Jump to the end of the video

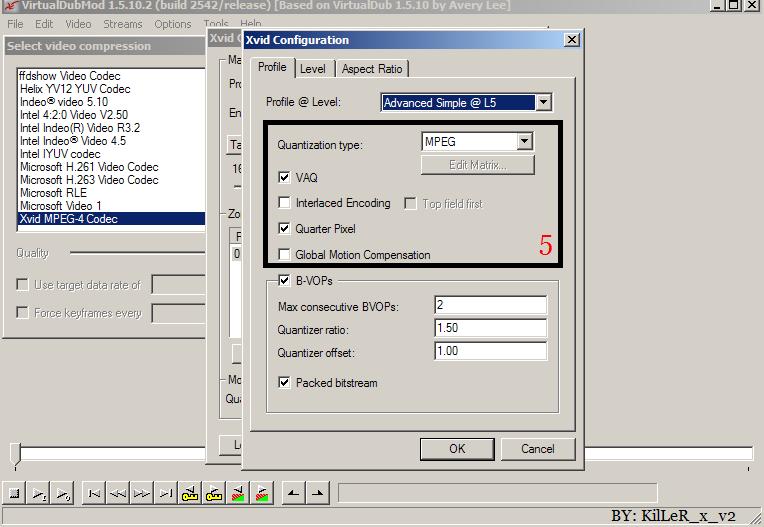coord(166,493)
